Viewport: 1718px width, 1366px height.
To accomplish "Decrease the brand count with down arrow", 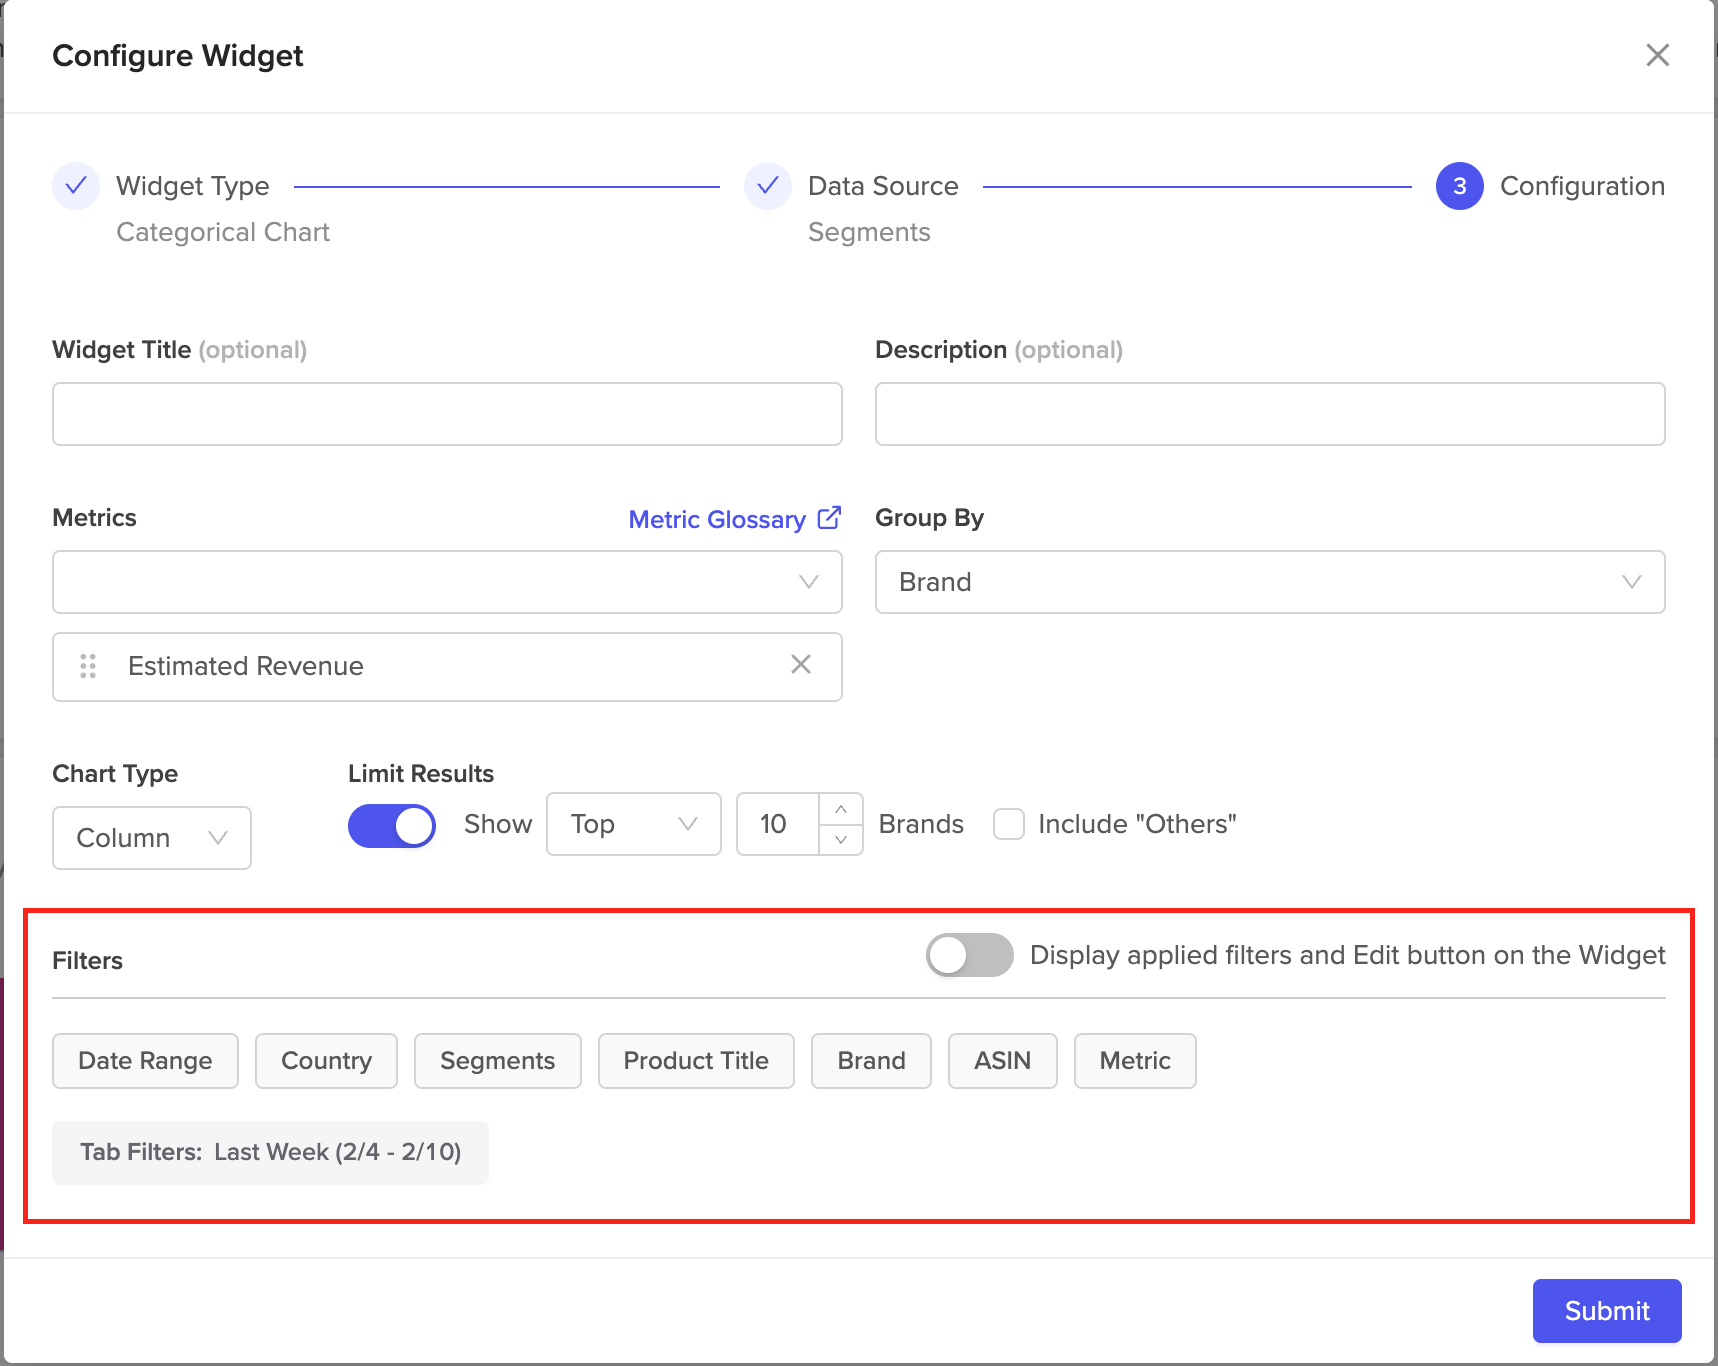I will (841, 840).
